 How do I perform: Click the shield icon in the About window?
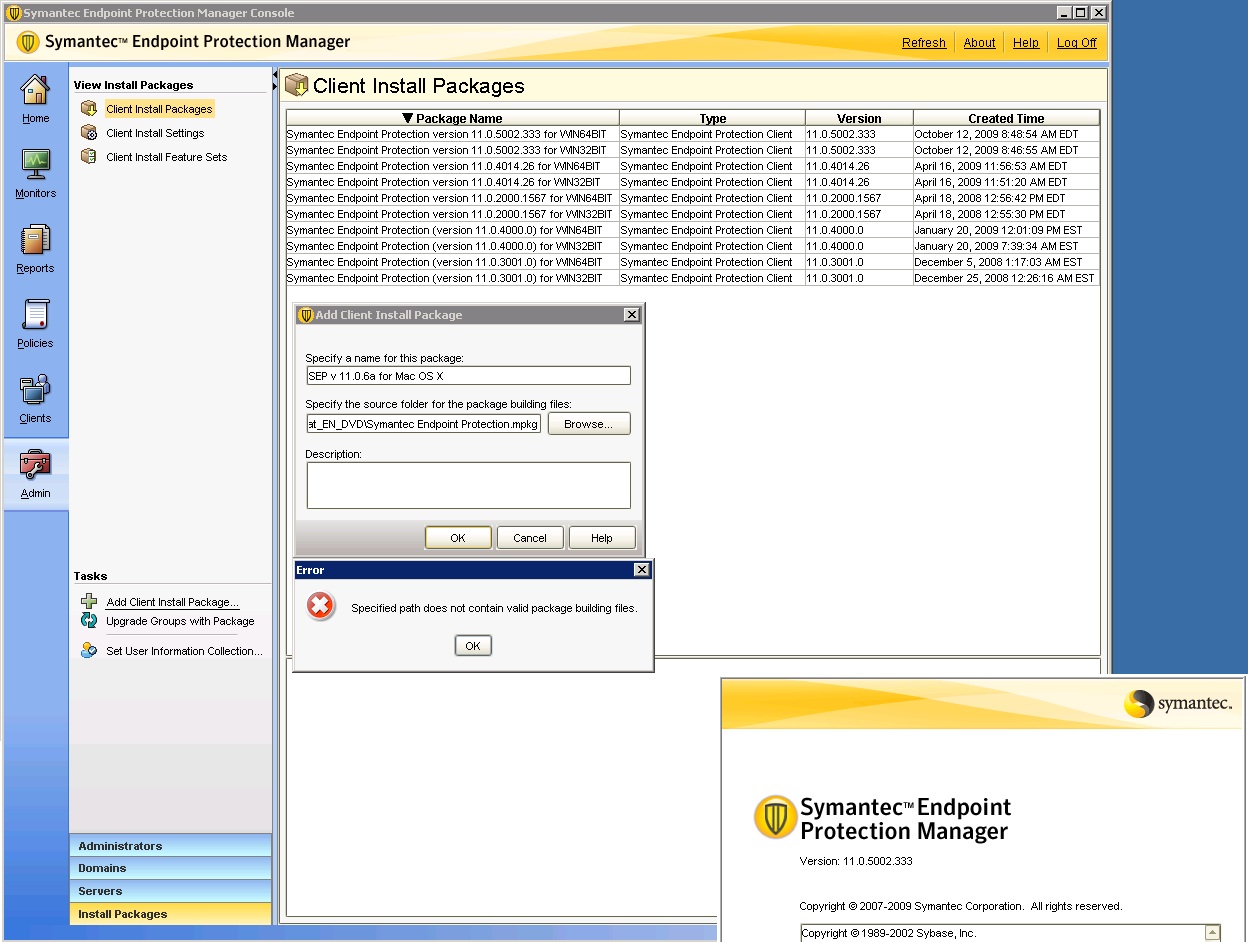pyautogui.click(x=775, y=818)
